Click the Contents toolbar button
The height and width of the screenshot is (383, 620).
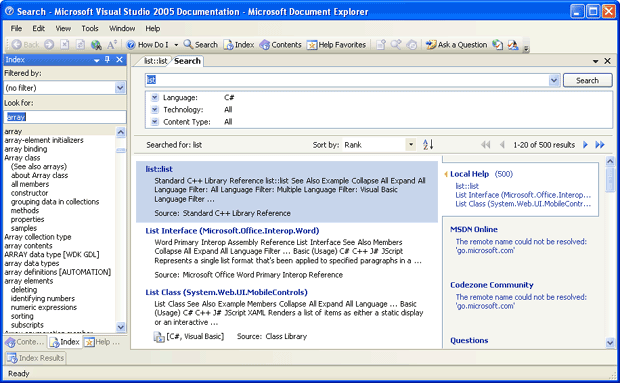pos(280,45)
